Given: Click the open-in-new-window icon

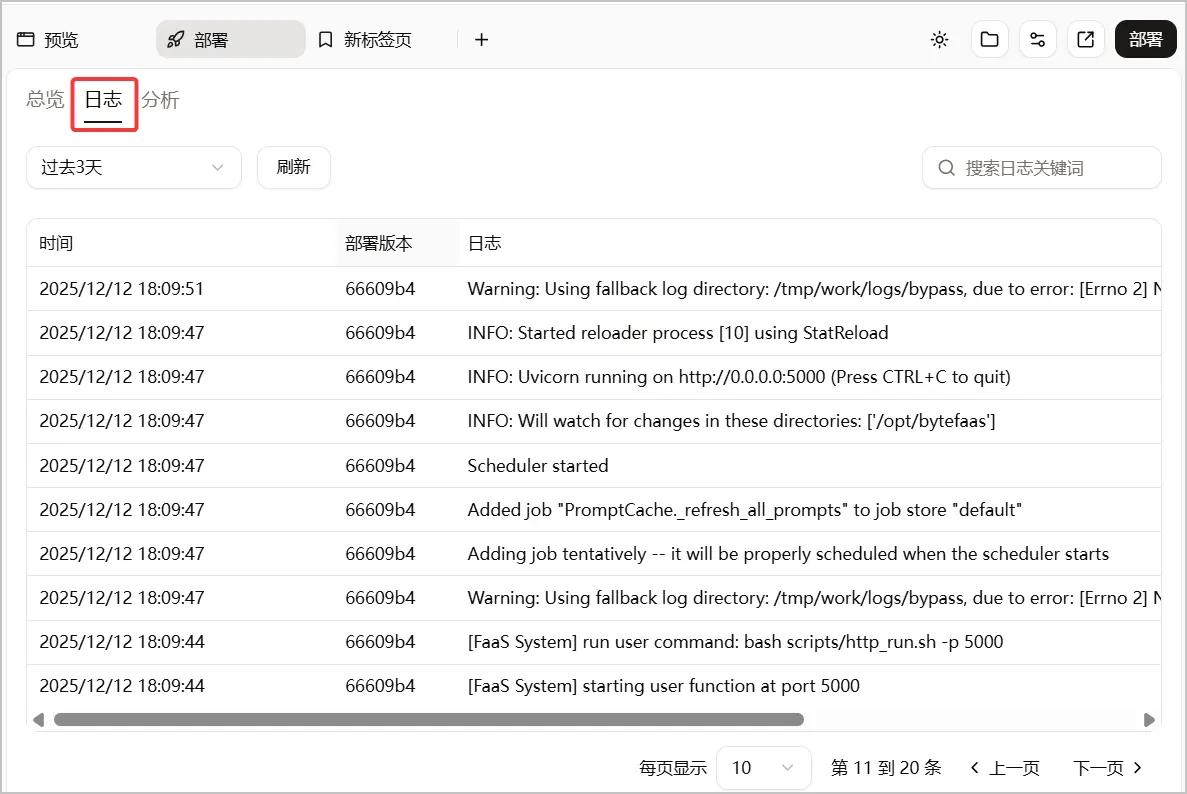Looking at the screenshot, I should point(1086,39).
